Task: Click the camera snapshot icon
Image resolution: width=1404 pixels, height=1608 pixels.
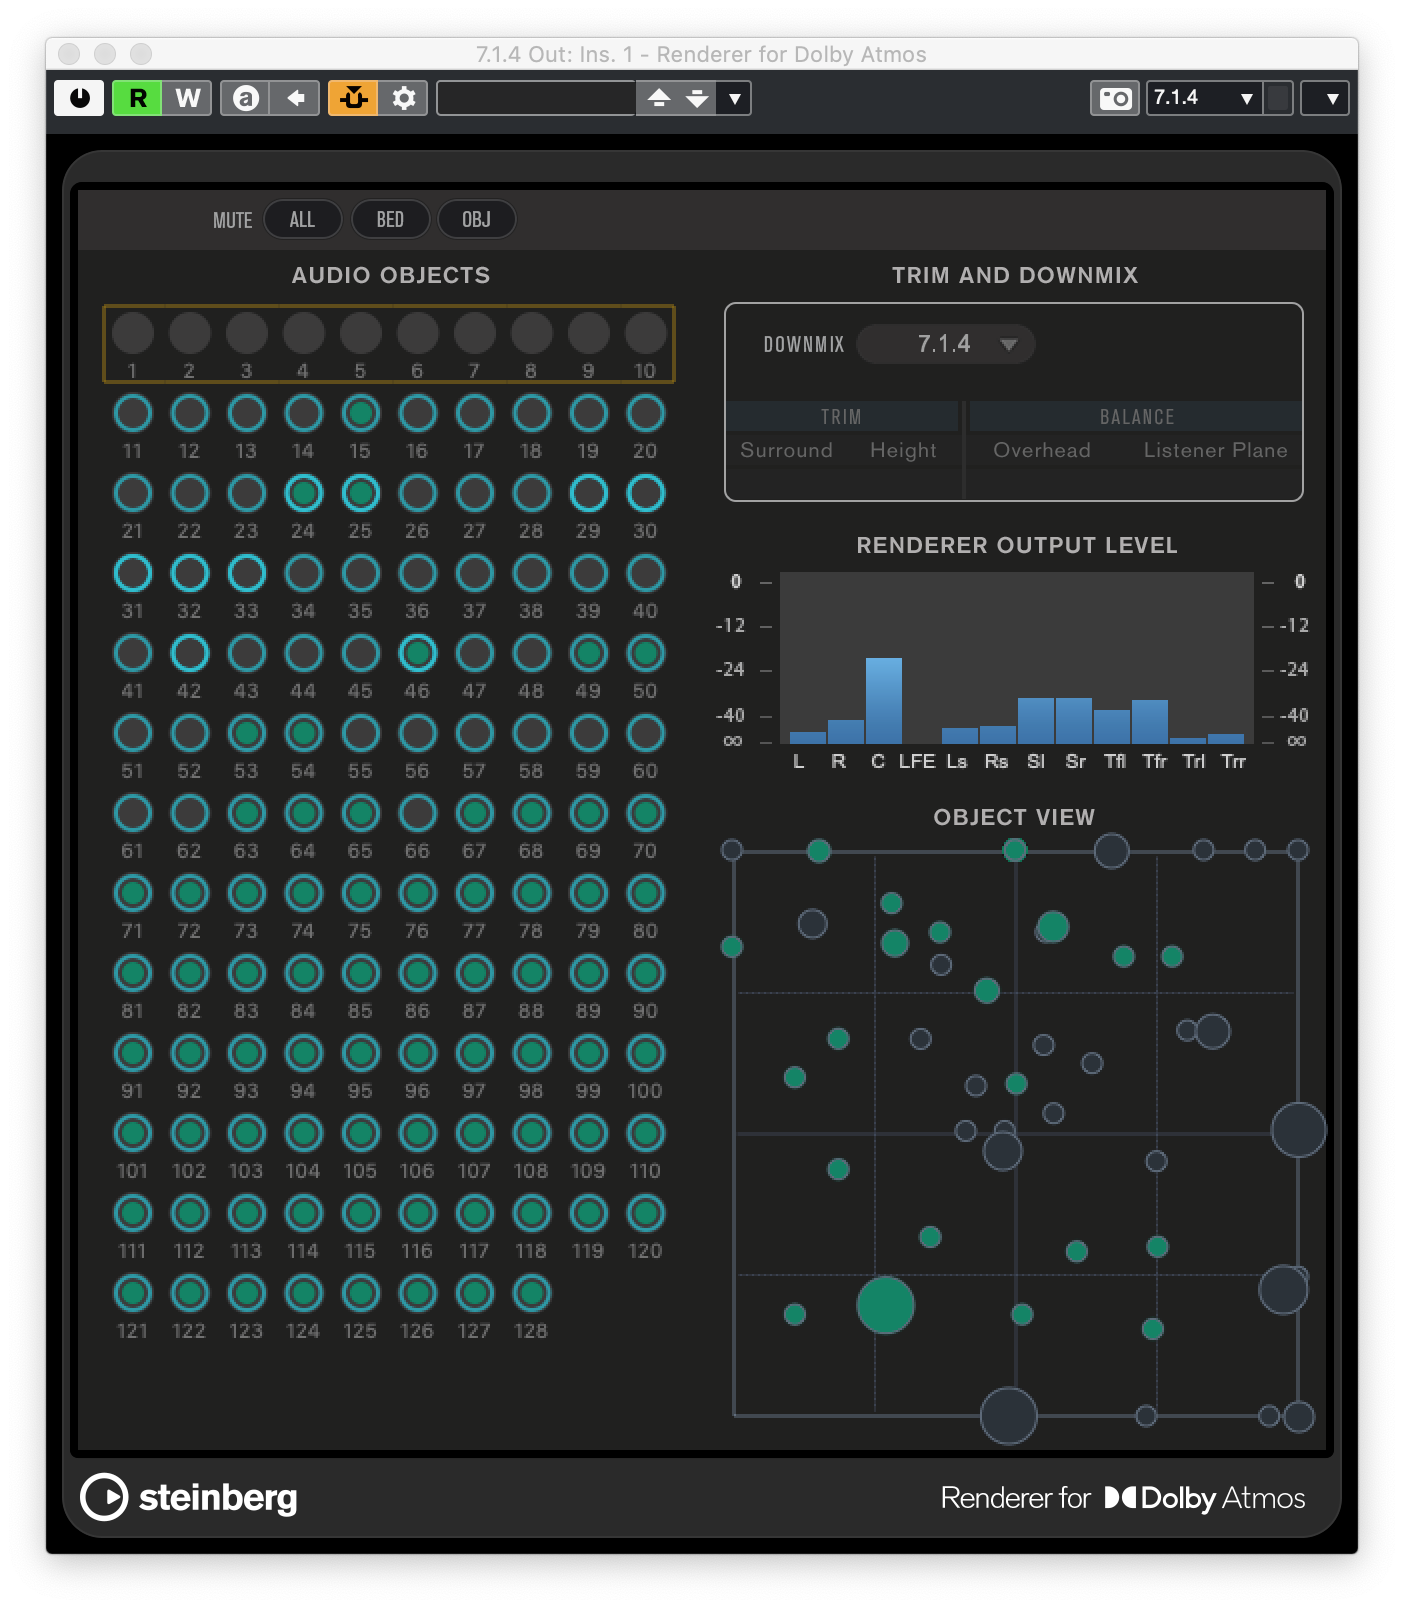Action: (x=1114, y=98)
